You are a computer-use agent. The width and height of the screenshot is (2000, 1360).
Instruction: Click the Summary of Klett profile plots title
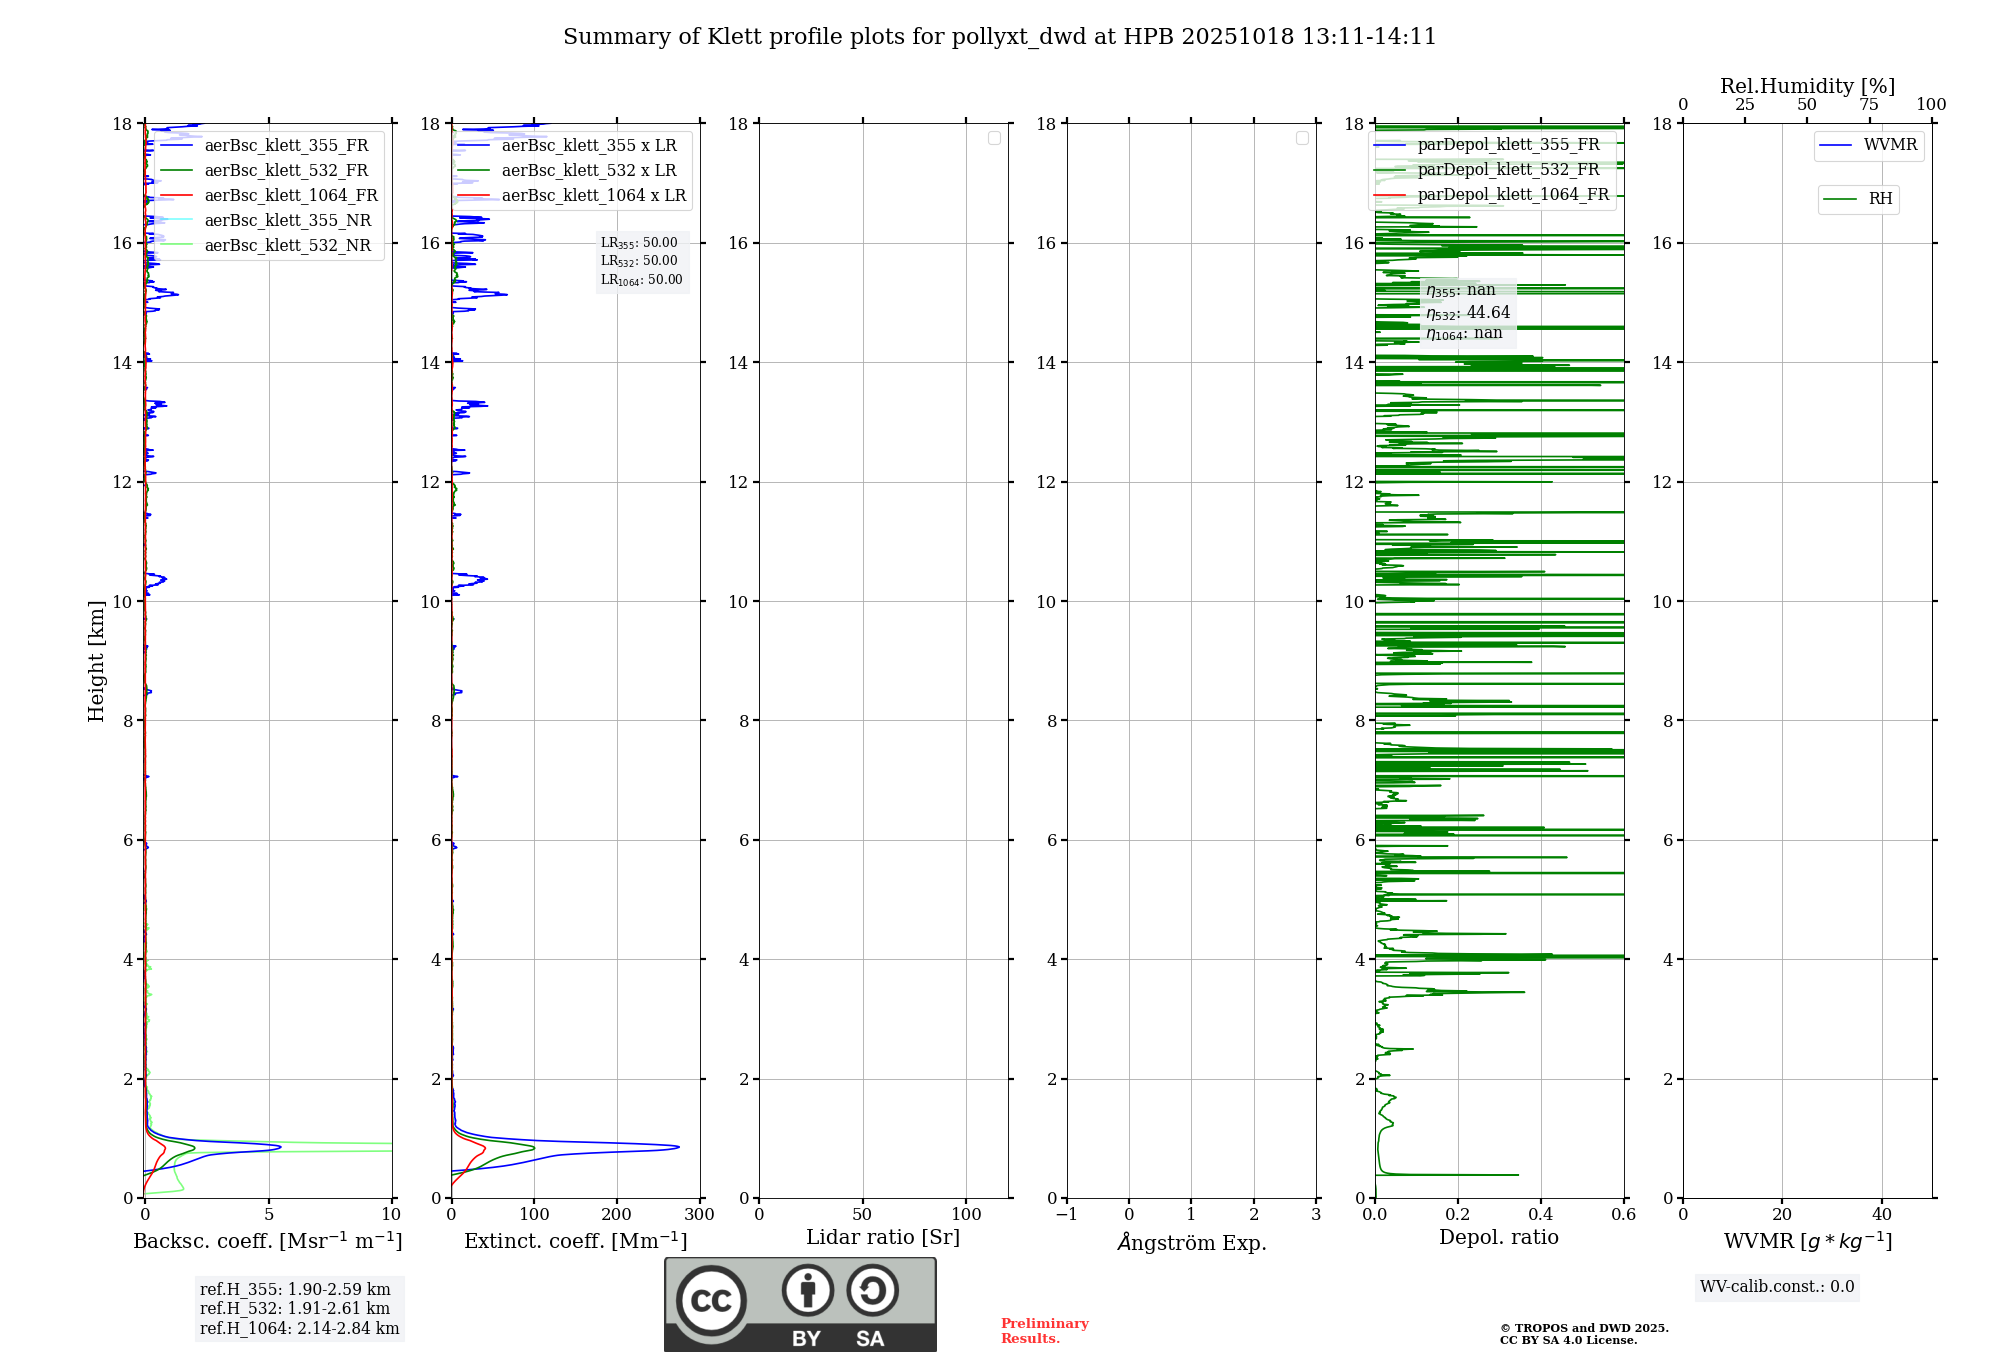[x=999, y=37]
